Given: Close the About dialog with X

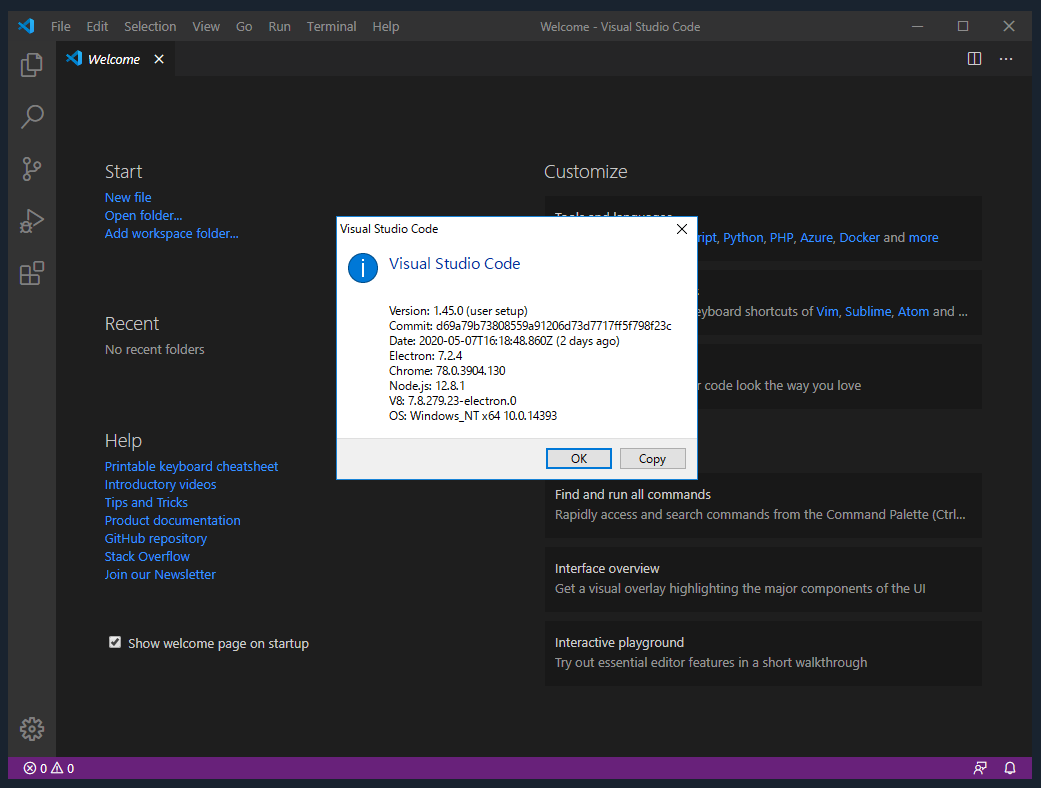Looking at the screenshot, I should (681, 229).
